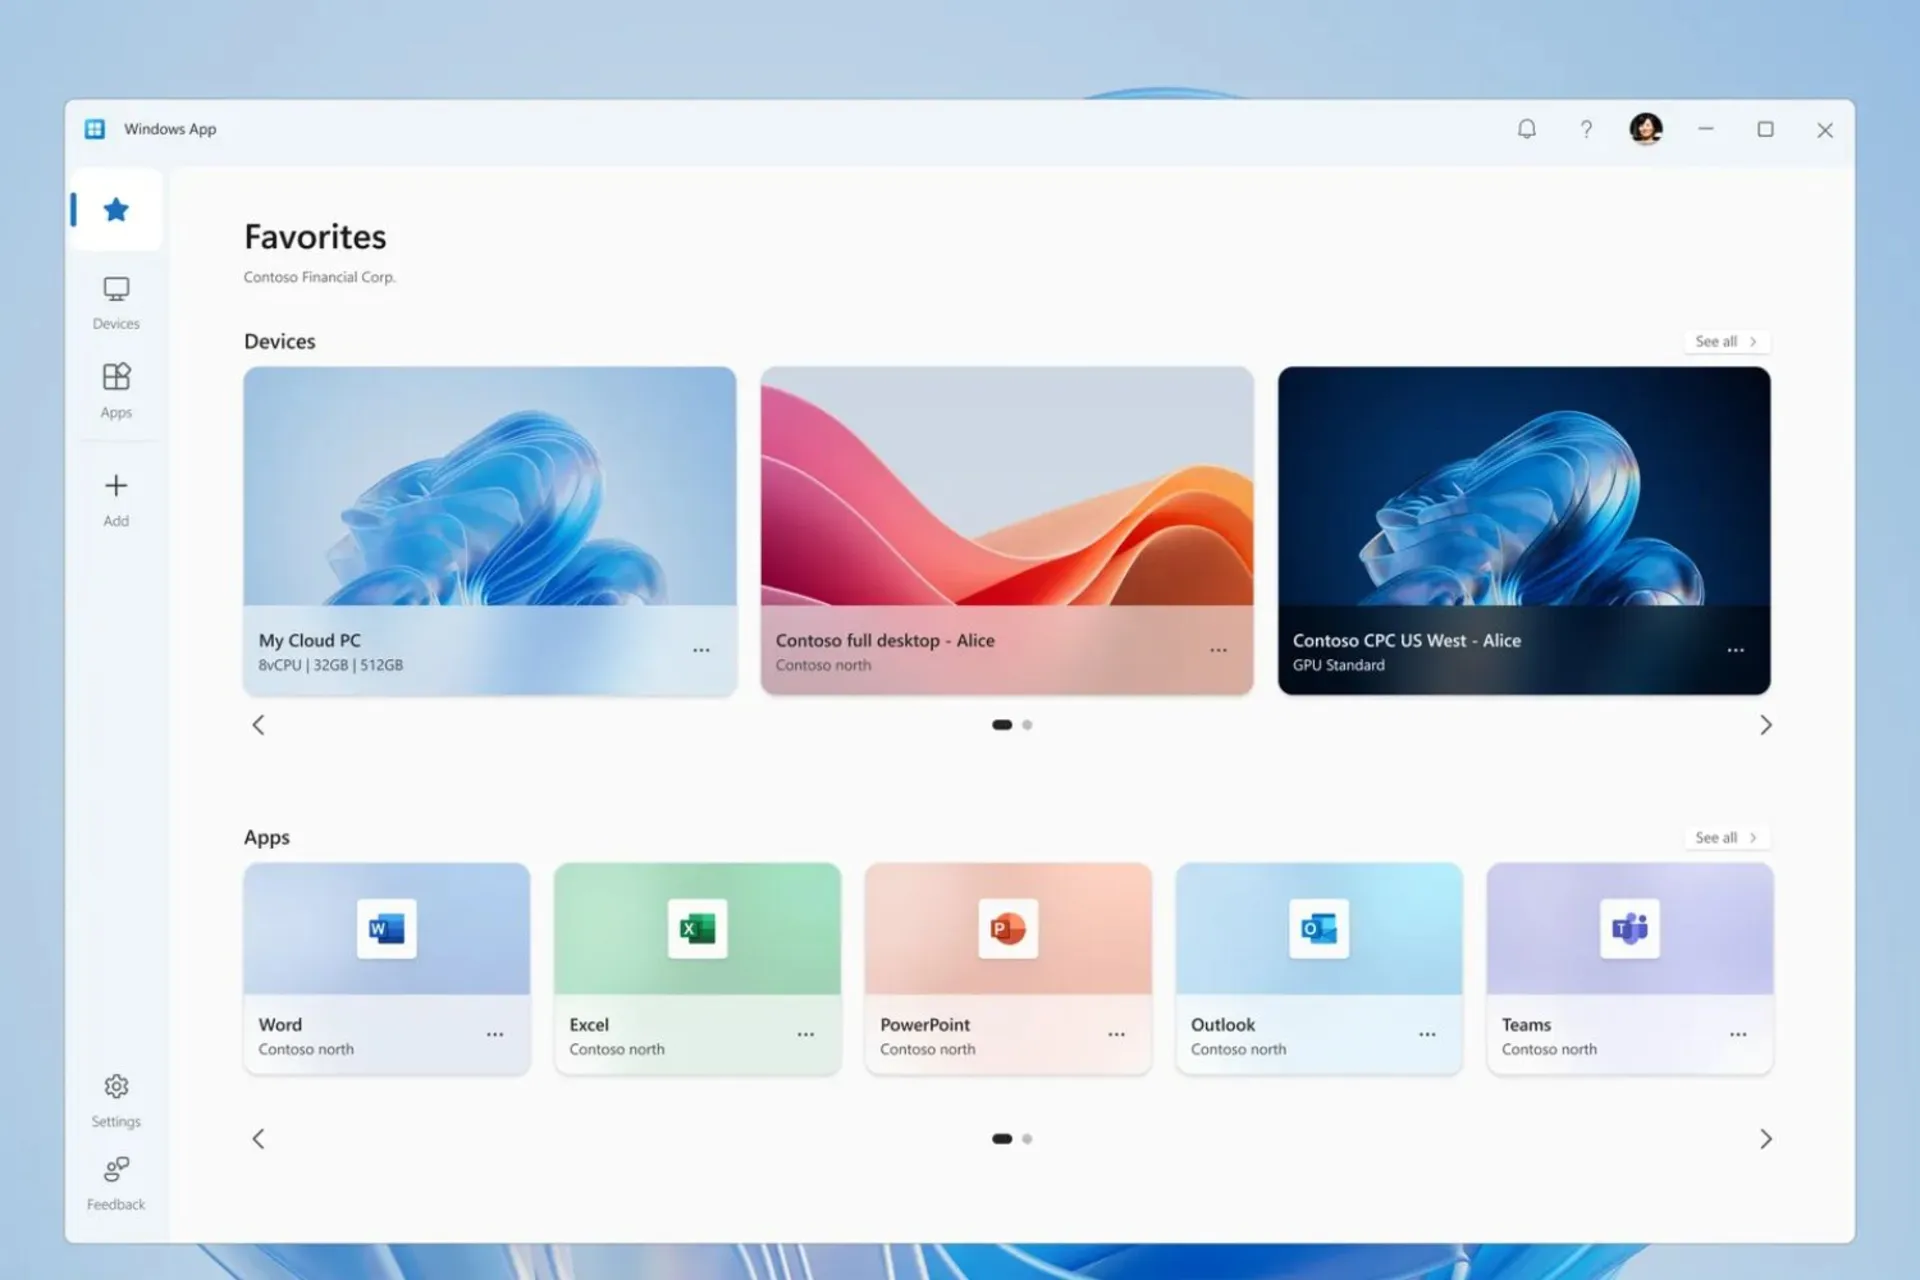The width and height of the screenshot is (1920, 1280).
Task: Launch My Cloud PC device card
Action: click(x=490, y=530)
